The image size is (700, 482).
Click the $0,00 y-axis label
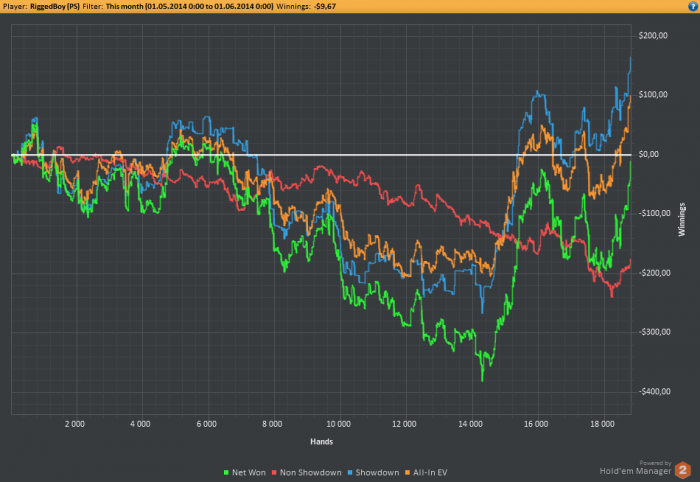click(x=649, y=154)
